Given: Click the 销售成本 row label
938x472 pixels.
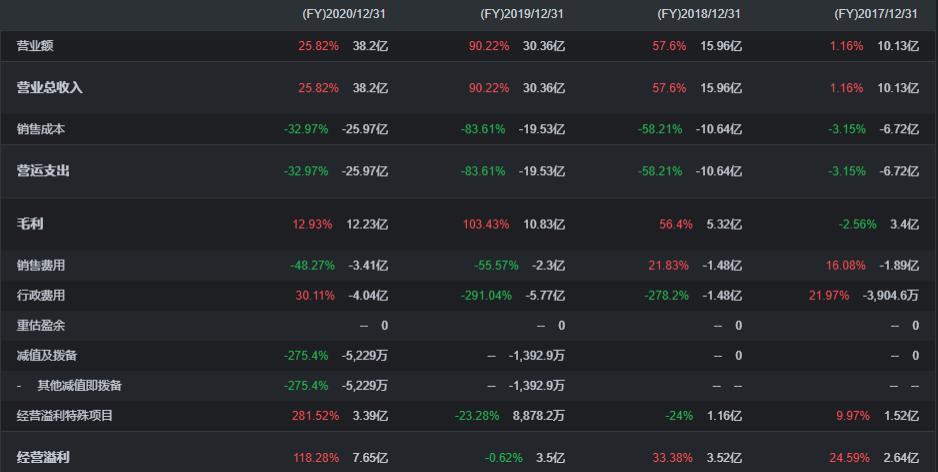Looking at the screenshot, I should pos(41,129).
